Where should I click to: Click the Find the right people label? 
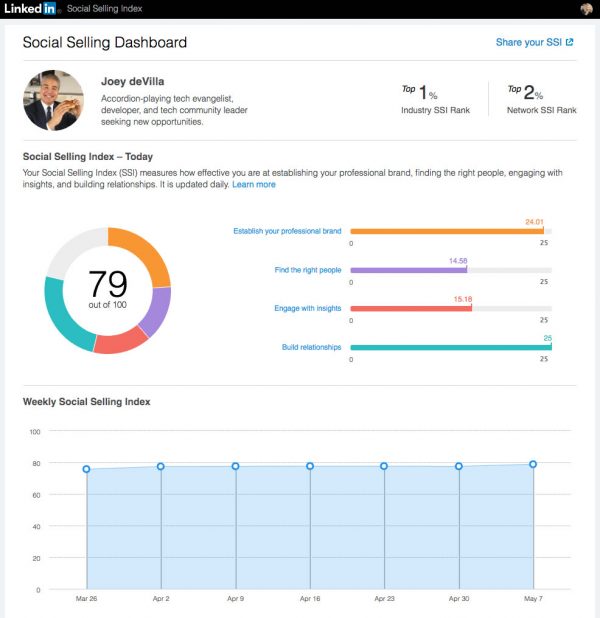pyautogui.click(x=307, y=270)
